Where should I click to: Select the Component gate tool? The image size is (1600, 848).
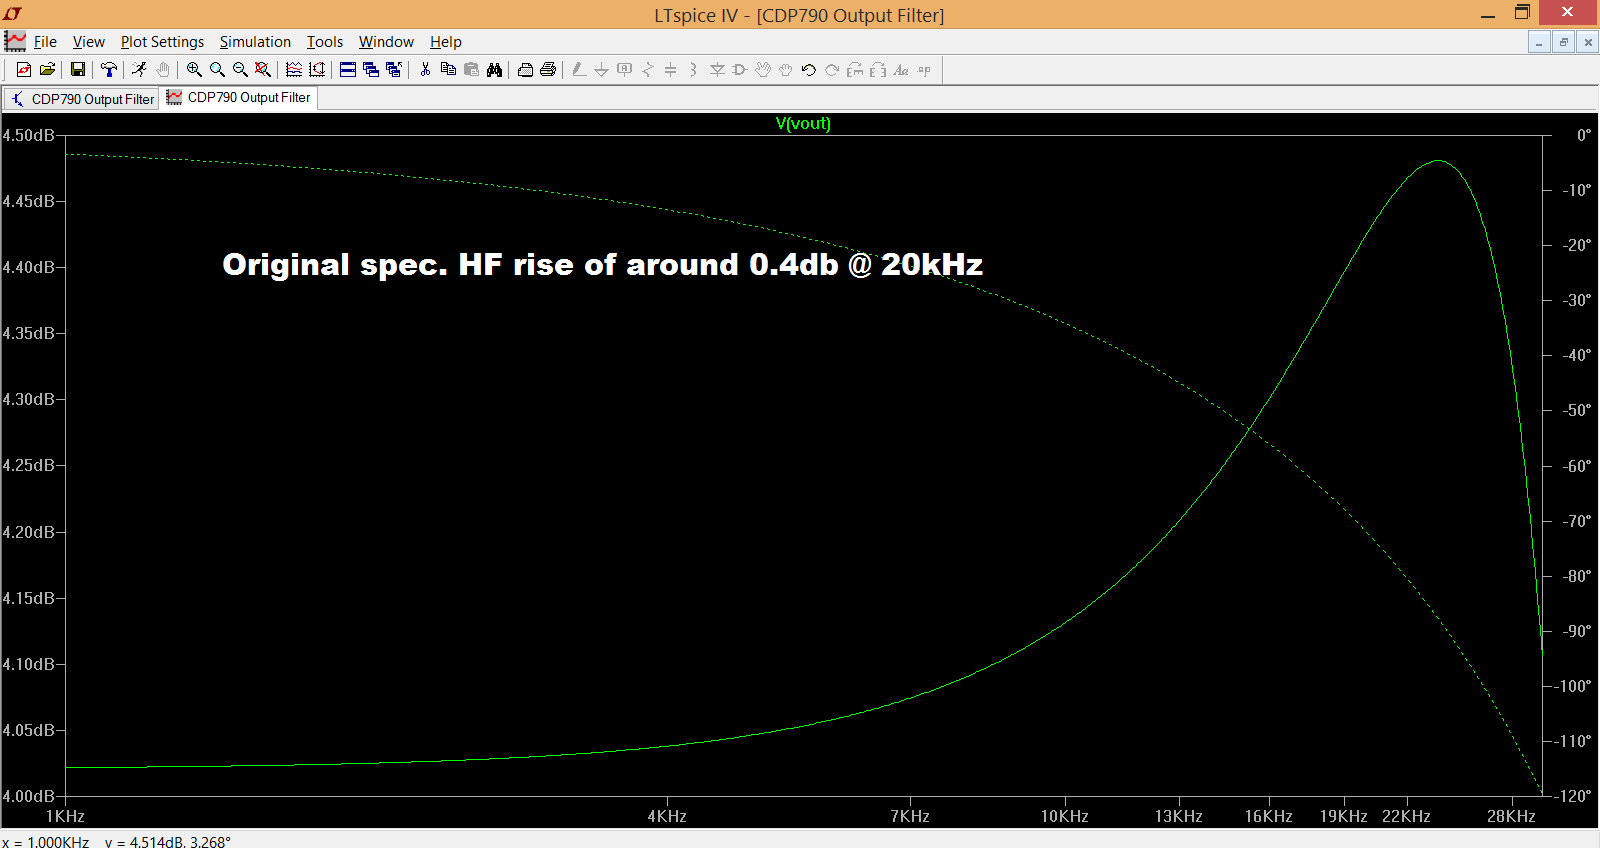[740, 69]
